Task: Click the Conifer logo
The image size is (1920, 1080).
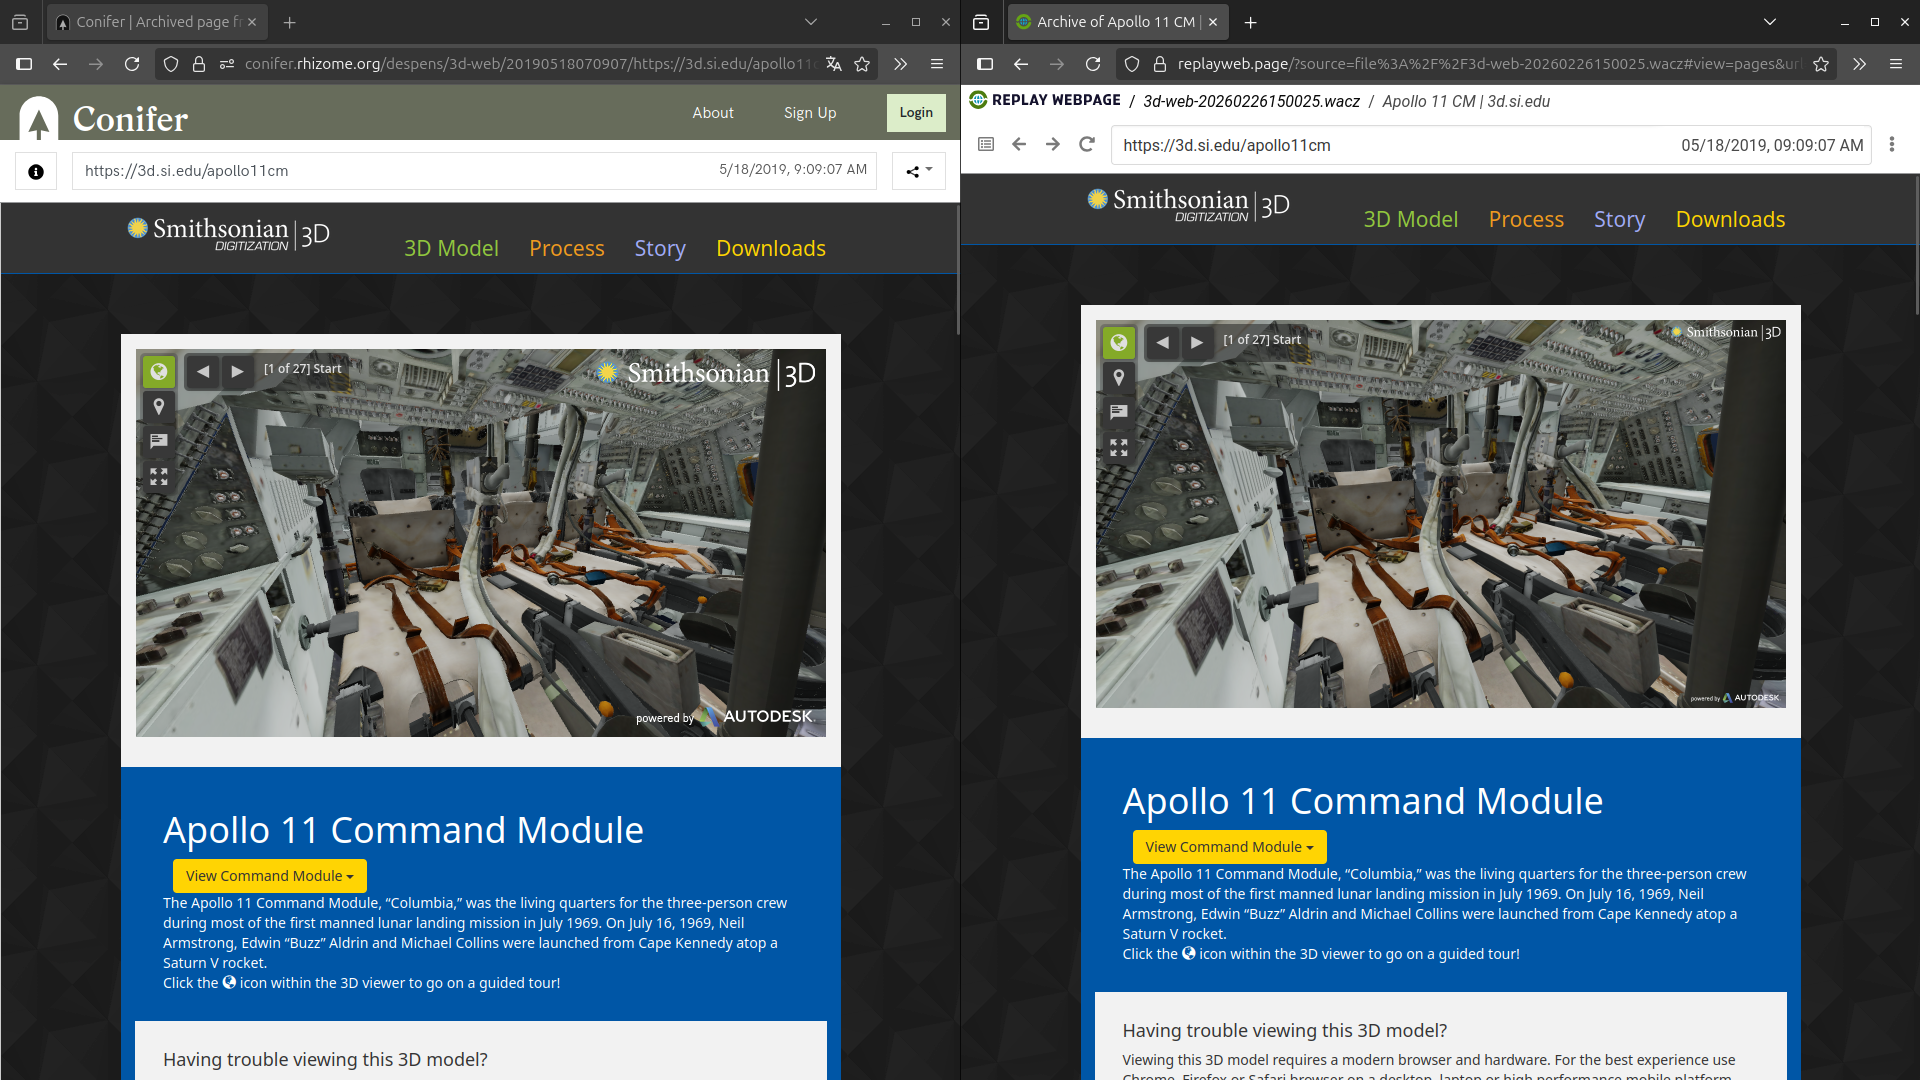Action: [x=103, y=118]
